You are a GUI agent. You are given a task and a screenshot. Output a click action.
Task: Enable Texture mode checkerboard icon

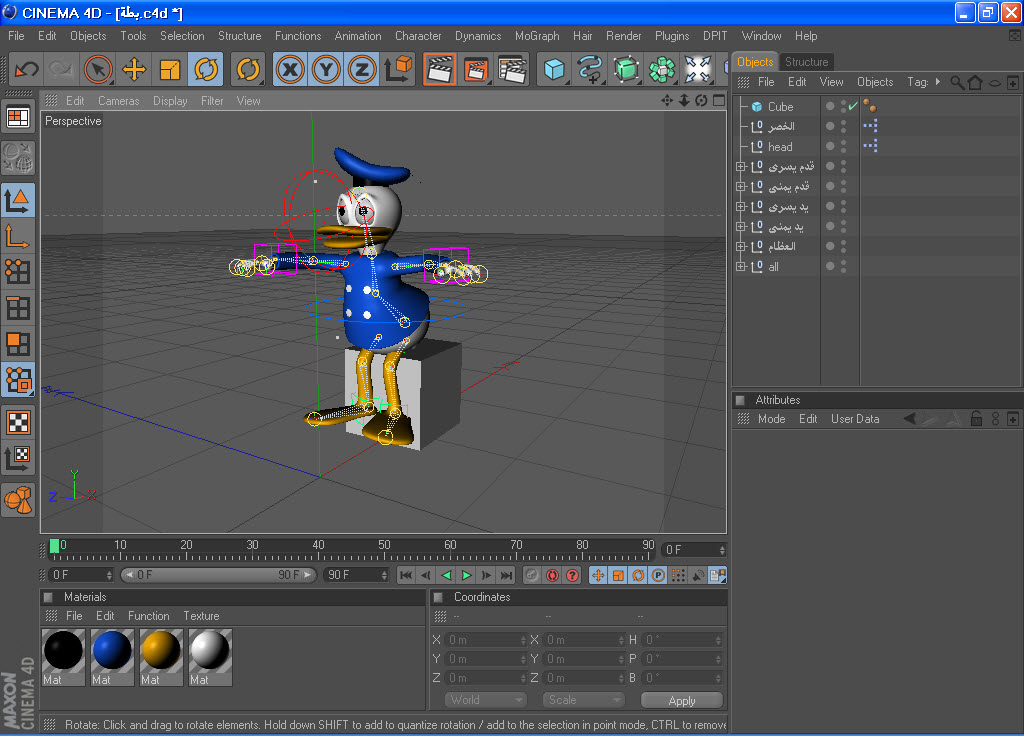18,422
